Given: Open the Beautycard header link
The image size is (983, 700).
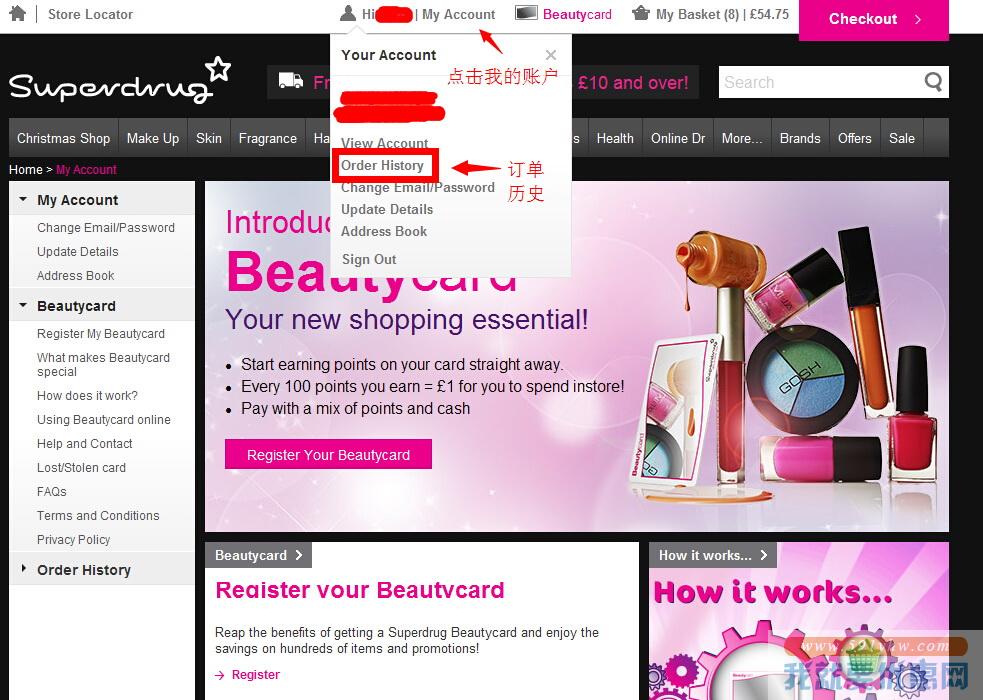Looking at the screenshot, I should (x=577, y=14).
